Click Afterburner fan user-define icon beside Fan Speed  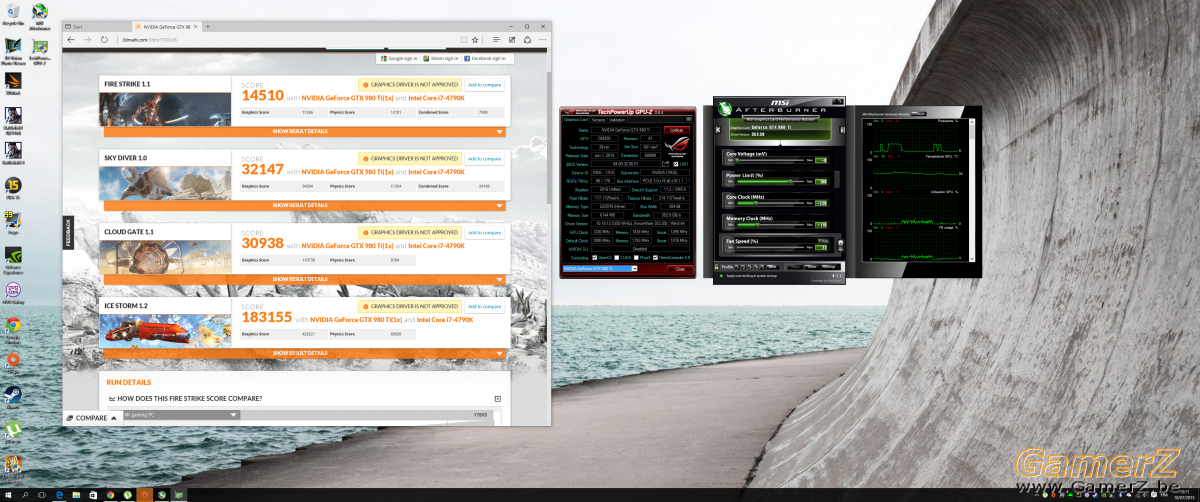click(840, 244)
